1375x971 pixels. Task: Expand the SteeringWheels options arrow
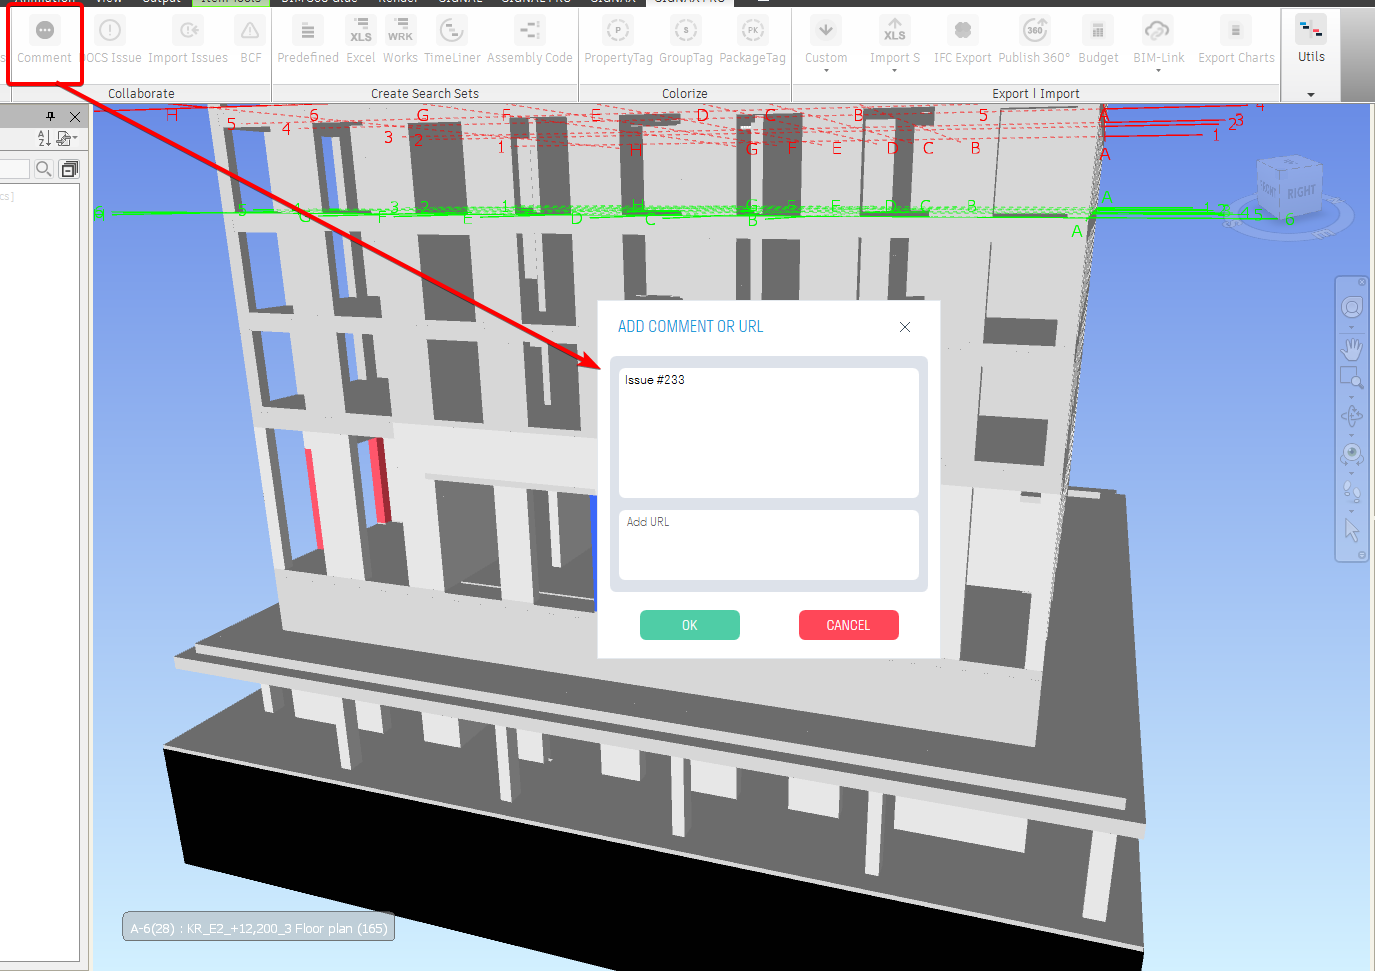tap(1352, 328)
